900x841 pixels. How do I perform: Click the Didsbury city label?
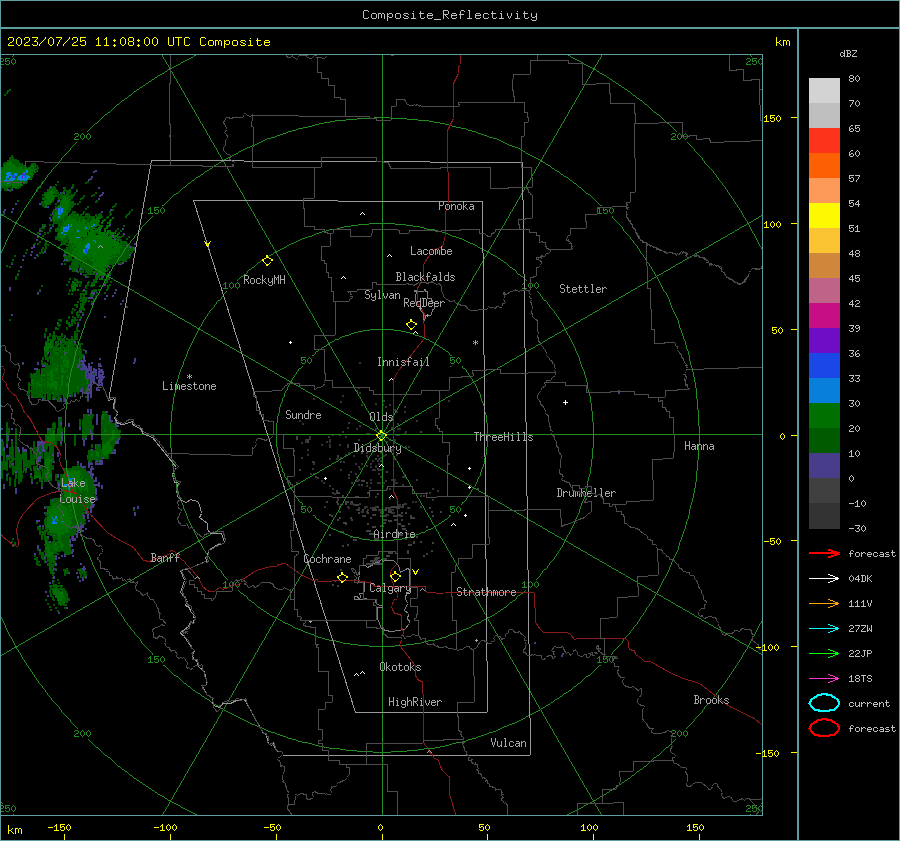click(x=377, y=448)
